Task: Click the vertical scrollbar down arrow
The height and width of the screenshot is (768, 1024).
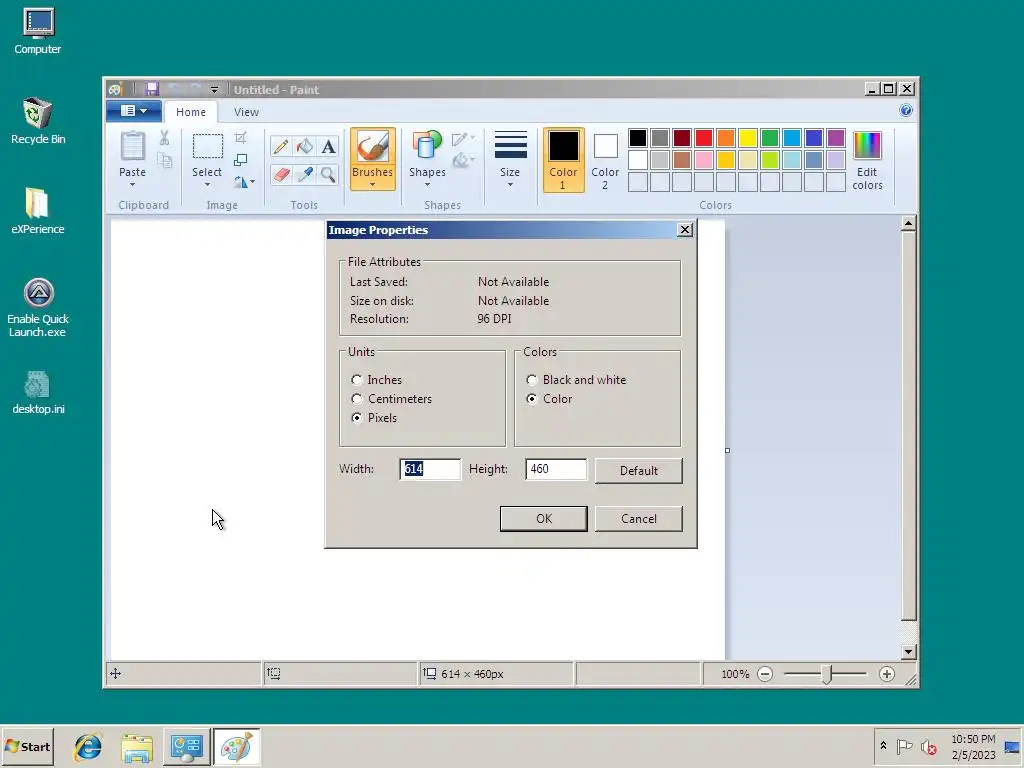Action: (908, 651)
